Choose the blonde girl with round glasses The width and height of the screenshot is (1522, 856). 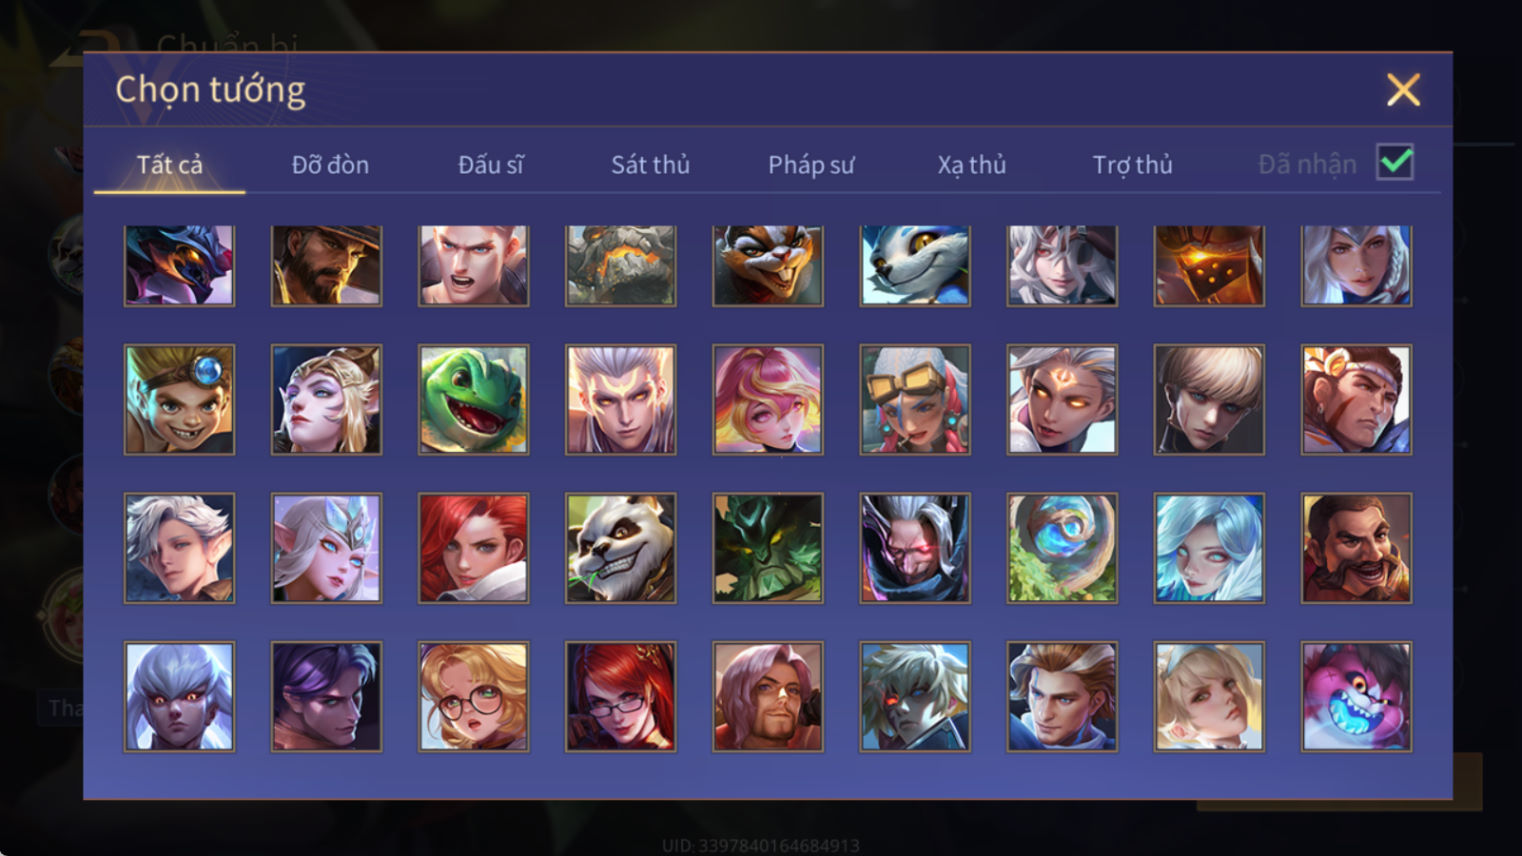(x=473, y=696)
